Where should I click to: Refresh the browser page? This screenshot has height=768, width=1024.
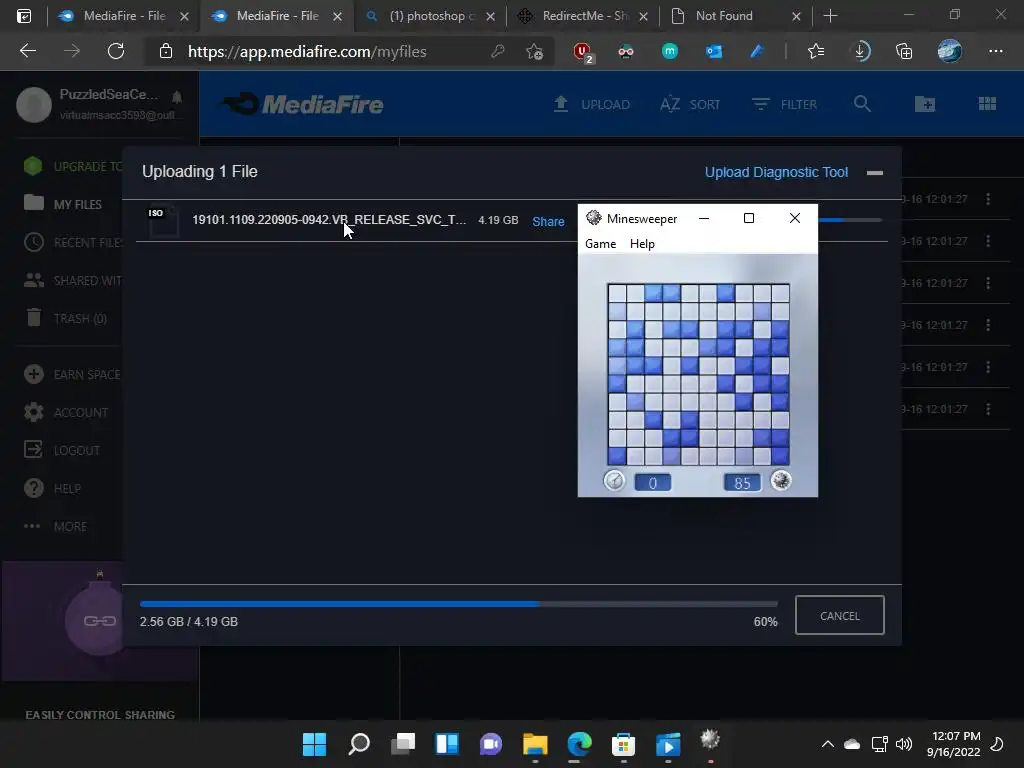tap(116, 51)
